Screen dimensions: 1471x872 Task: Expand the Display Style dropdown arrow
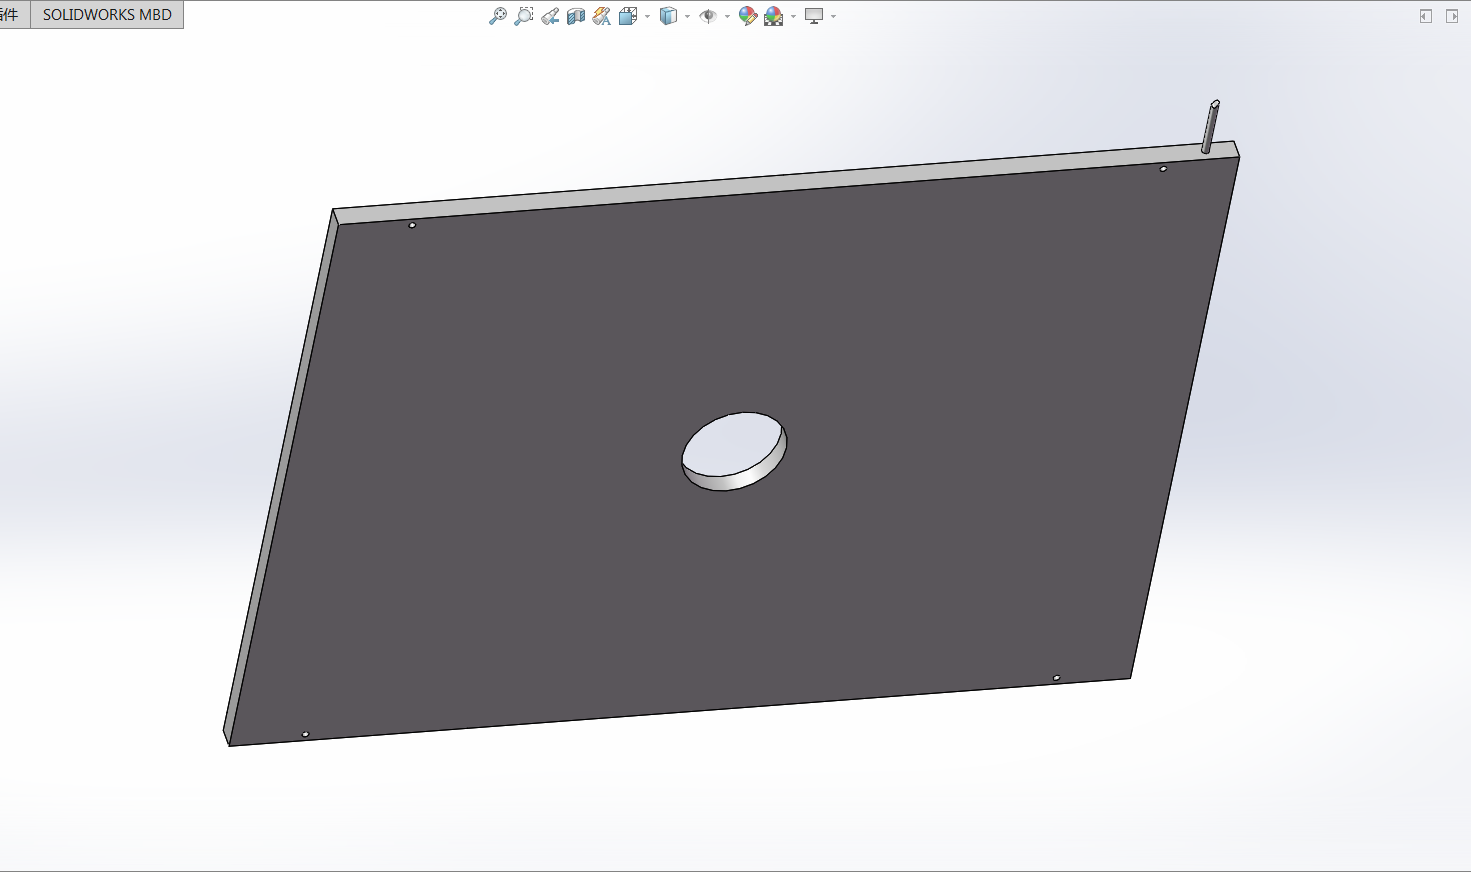(687, 17)
